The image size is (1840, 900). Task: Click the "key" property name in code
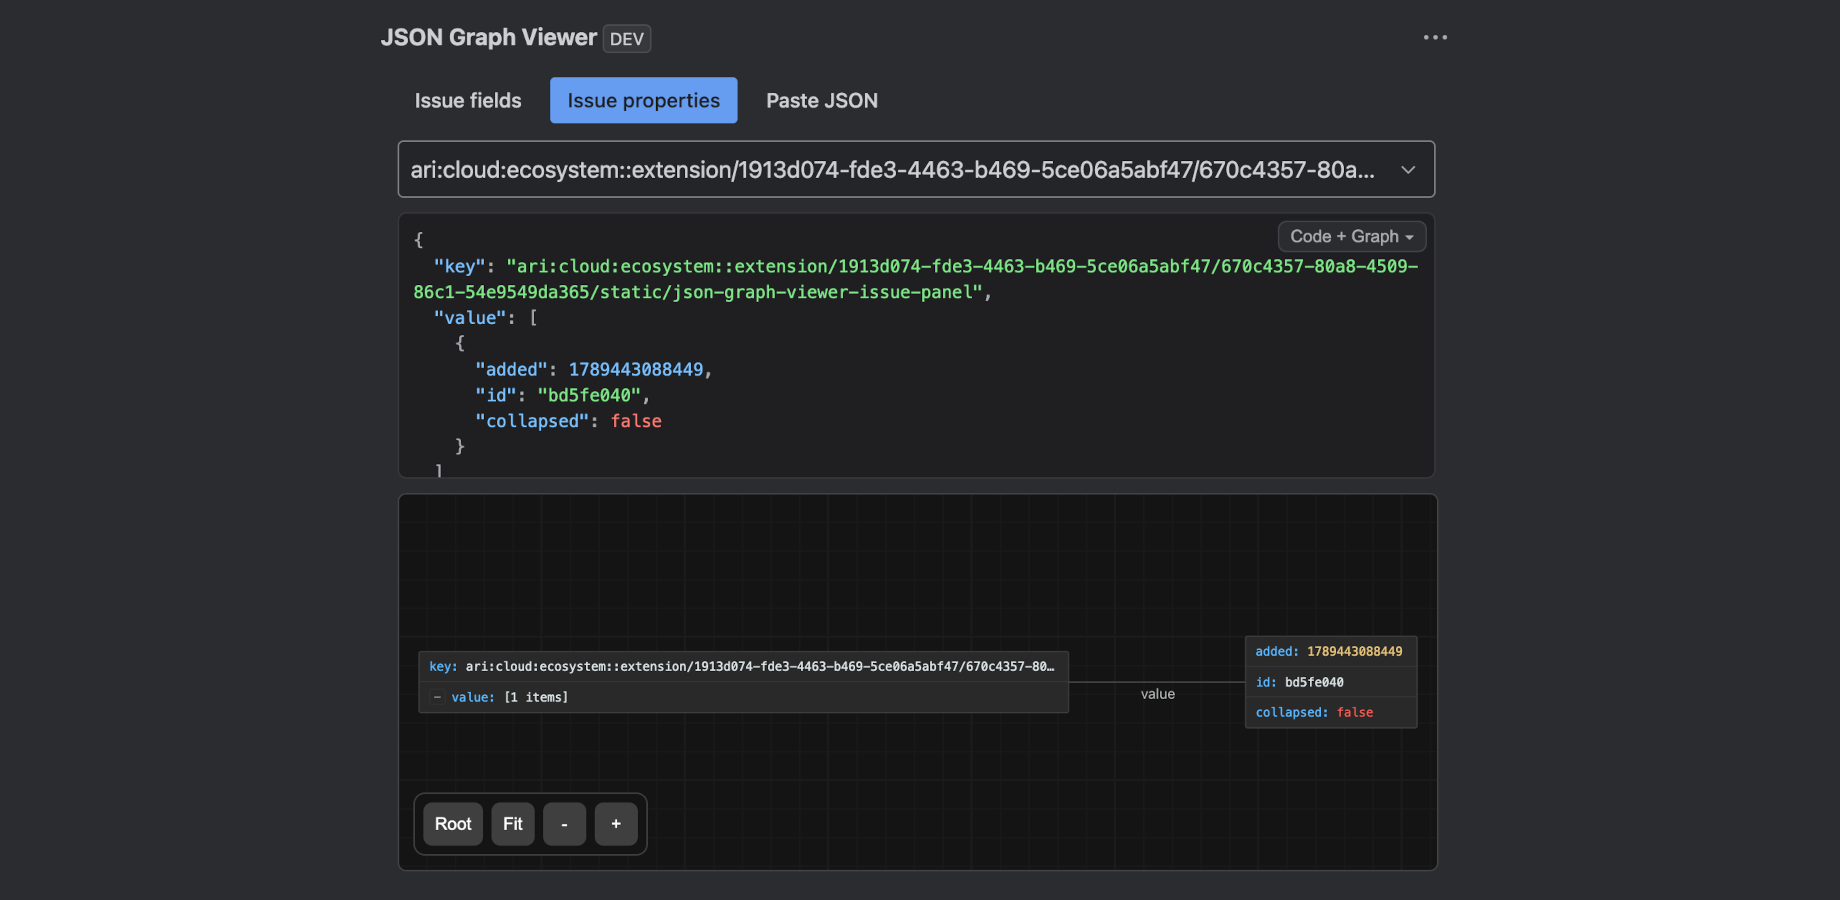[x=460, y=266]
